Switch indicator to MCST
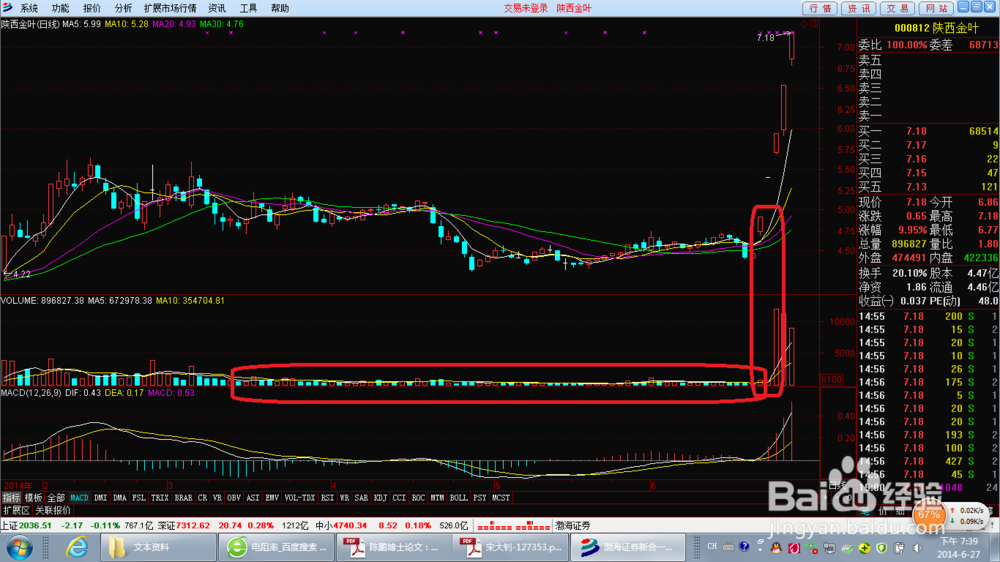 pos(501,498)
